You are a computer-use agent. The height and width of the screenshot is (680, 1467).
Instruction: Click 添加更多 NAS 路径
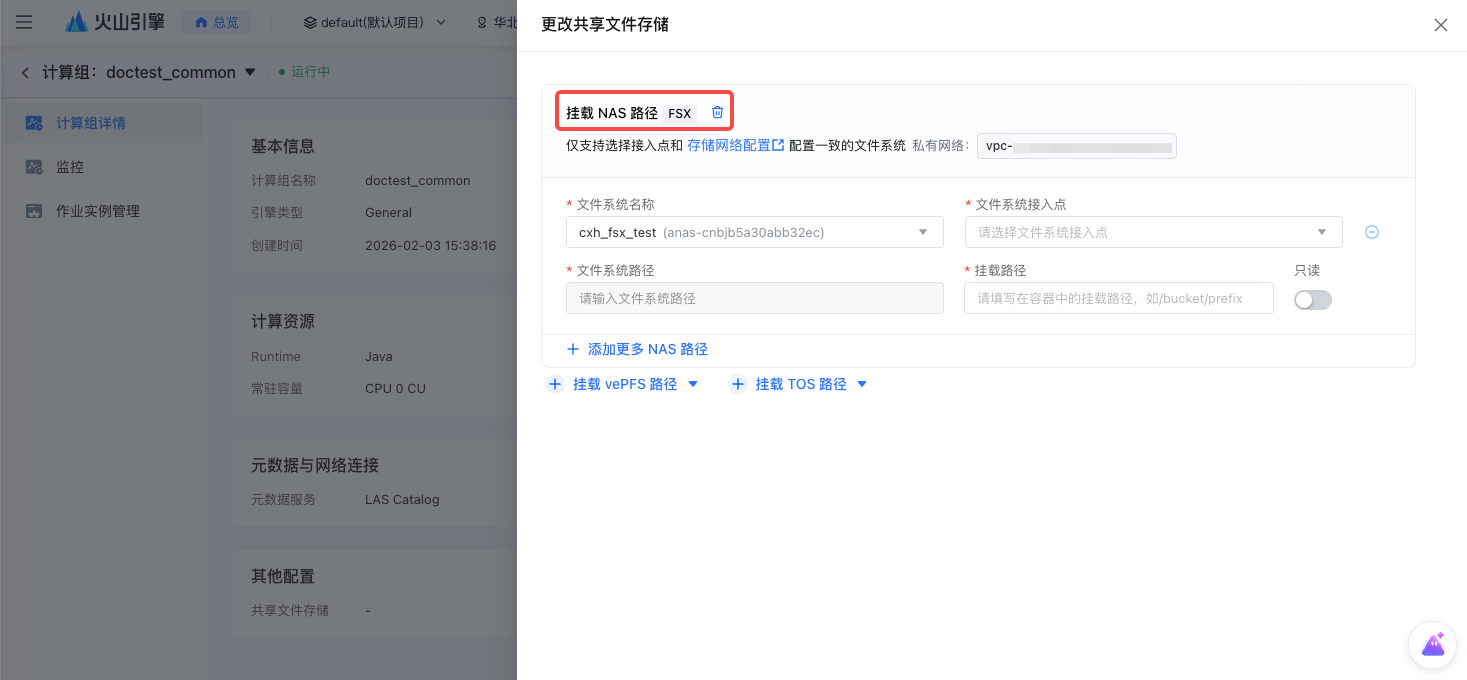point(637,349)
